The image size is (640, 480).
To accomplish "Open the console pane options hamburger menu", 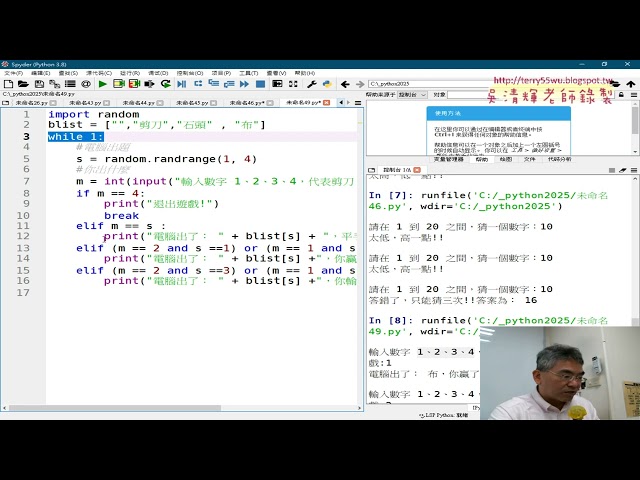I will click(633, 170).
